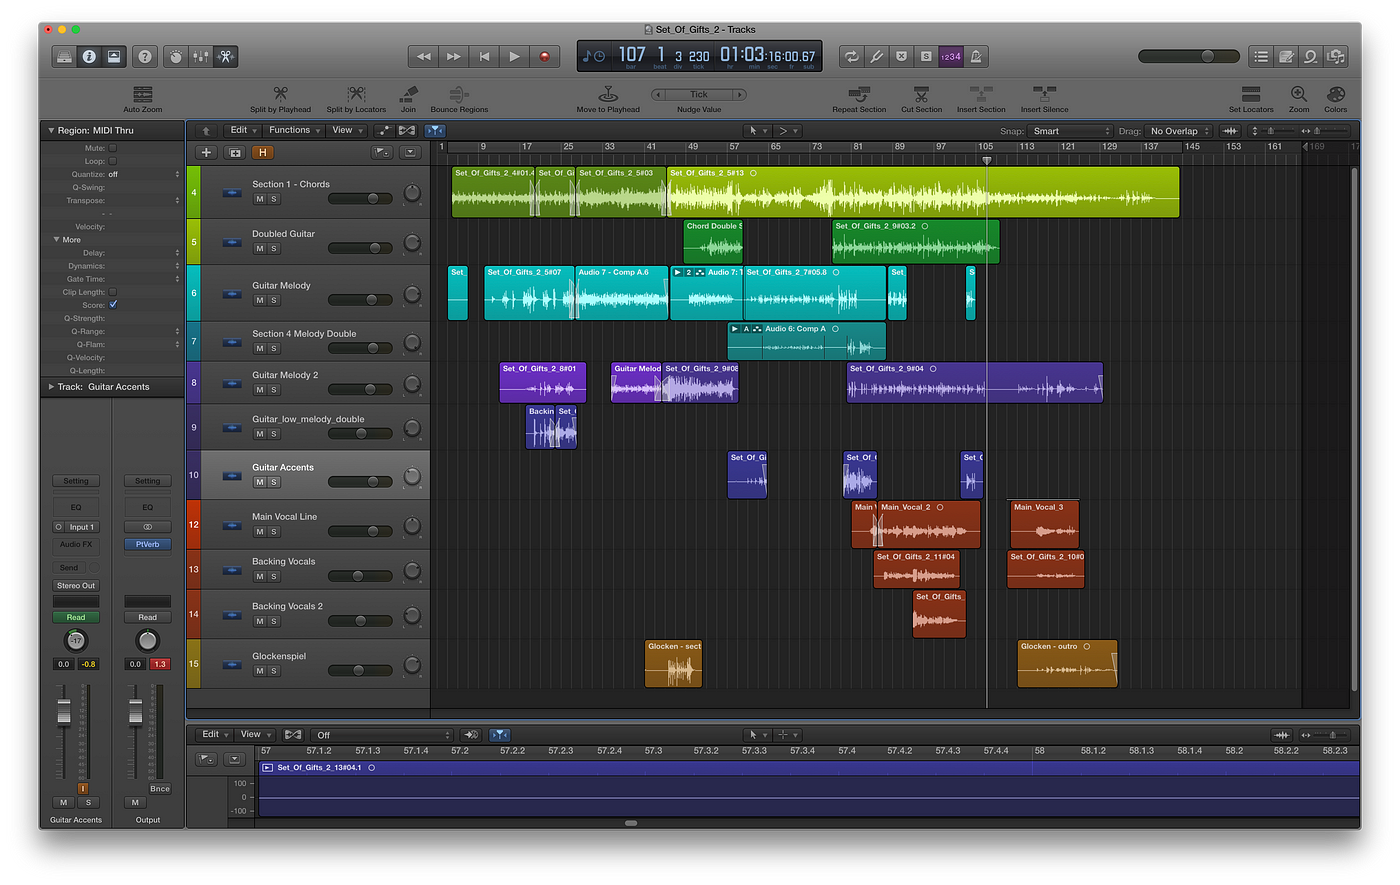Open the media Browsers icon
This screenshot has height=885, width=1400.
(1336, 57)
